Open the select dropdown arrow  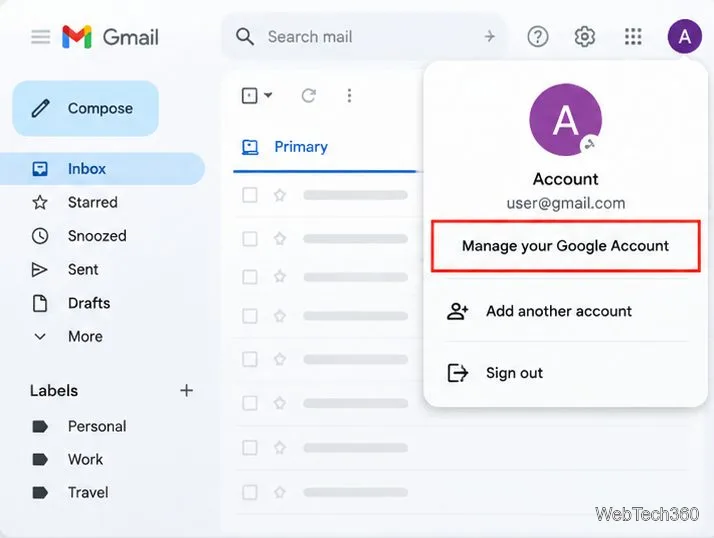pyautogui.click(x=268, y=95)
